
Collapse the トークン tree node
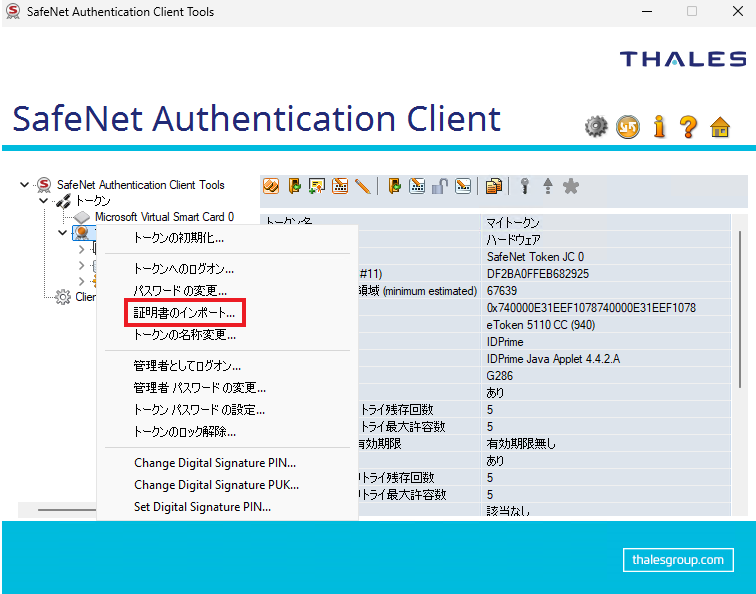[x=43, y=201]
